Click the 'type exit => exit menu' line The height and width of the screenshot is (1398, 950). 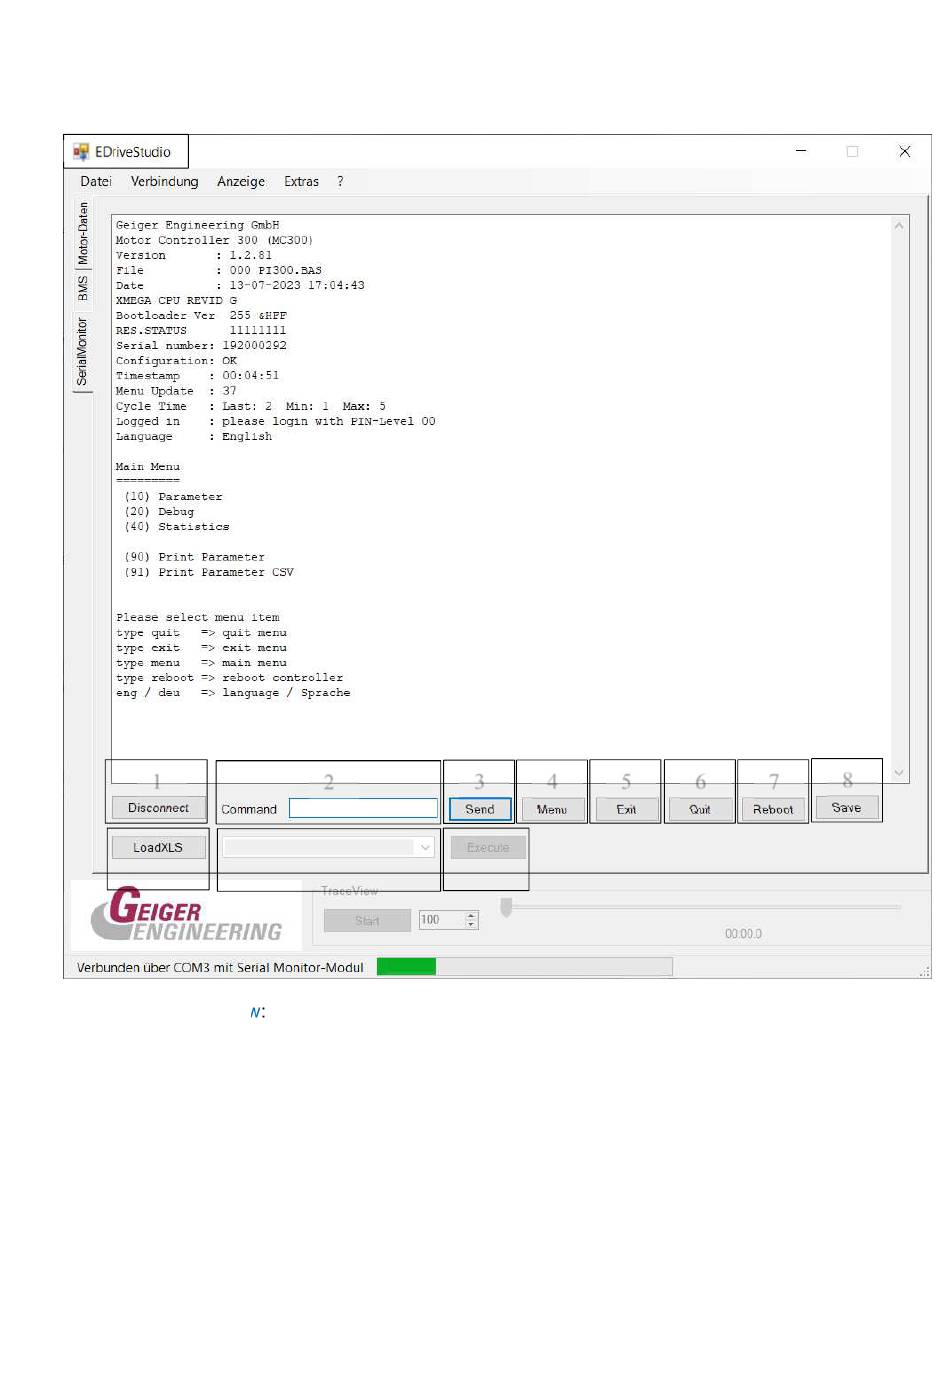[x=201, y=647]
